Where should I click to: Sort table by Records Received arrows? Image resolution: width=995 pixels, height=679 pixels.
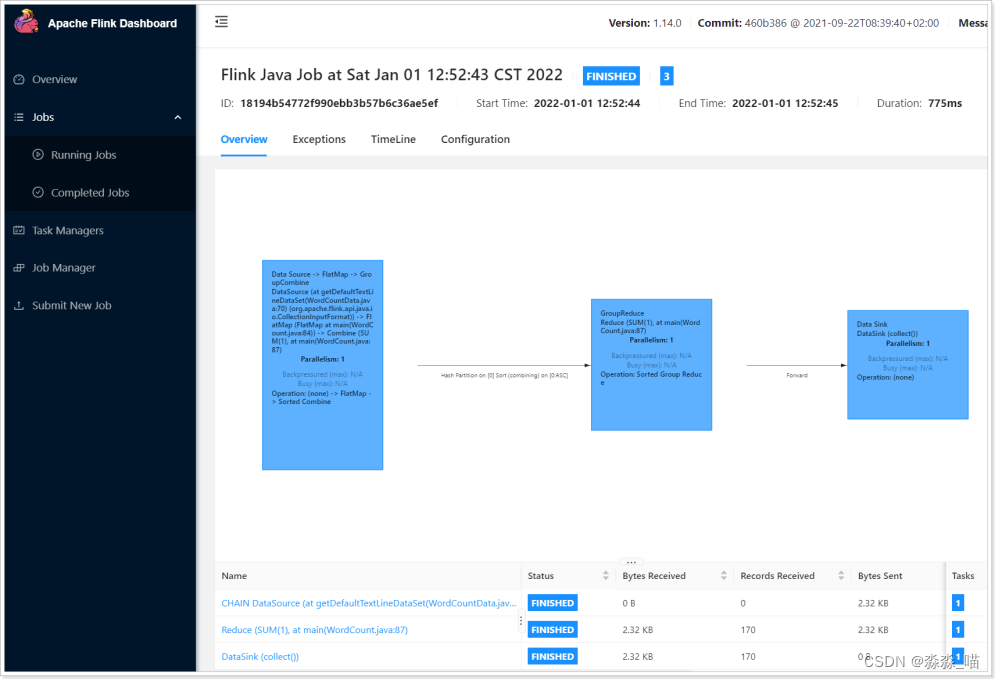point(841,576)
